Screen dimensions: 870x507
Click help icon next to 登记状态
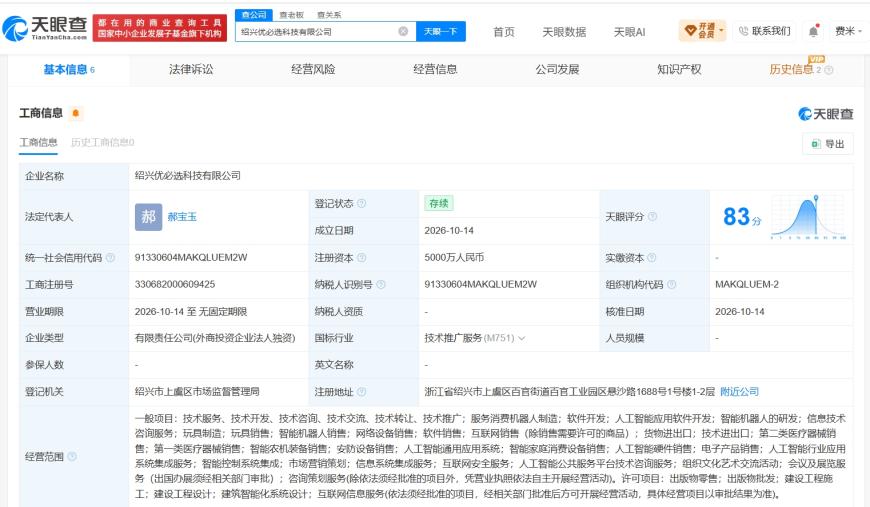coord(361,204)
